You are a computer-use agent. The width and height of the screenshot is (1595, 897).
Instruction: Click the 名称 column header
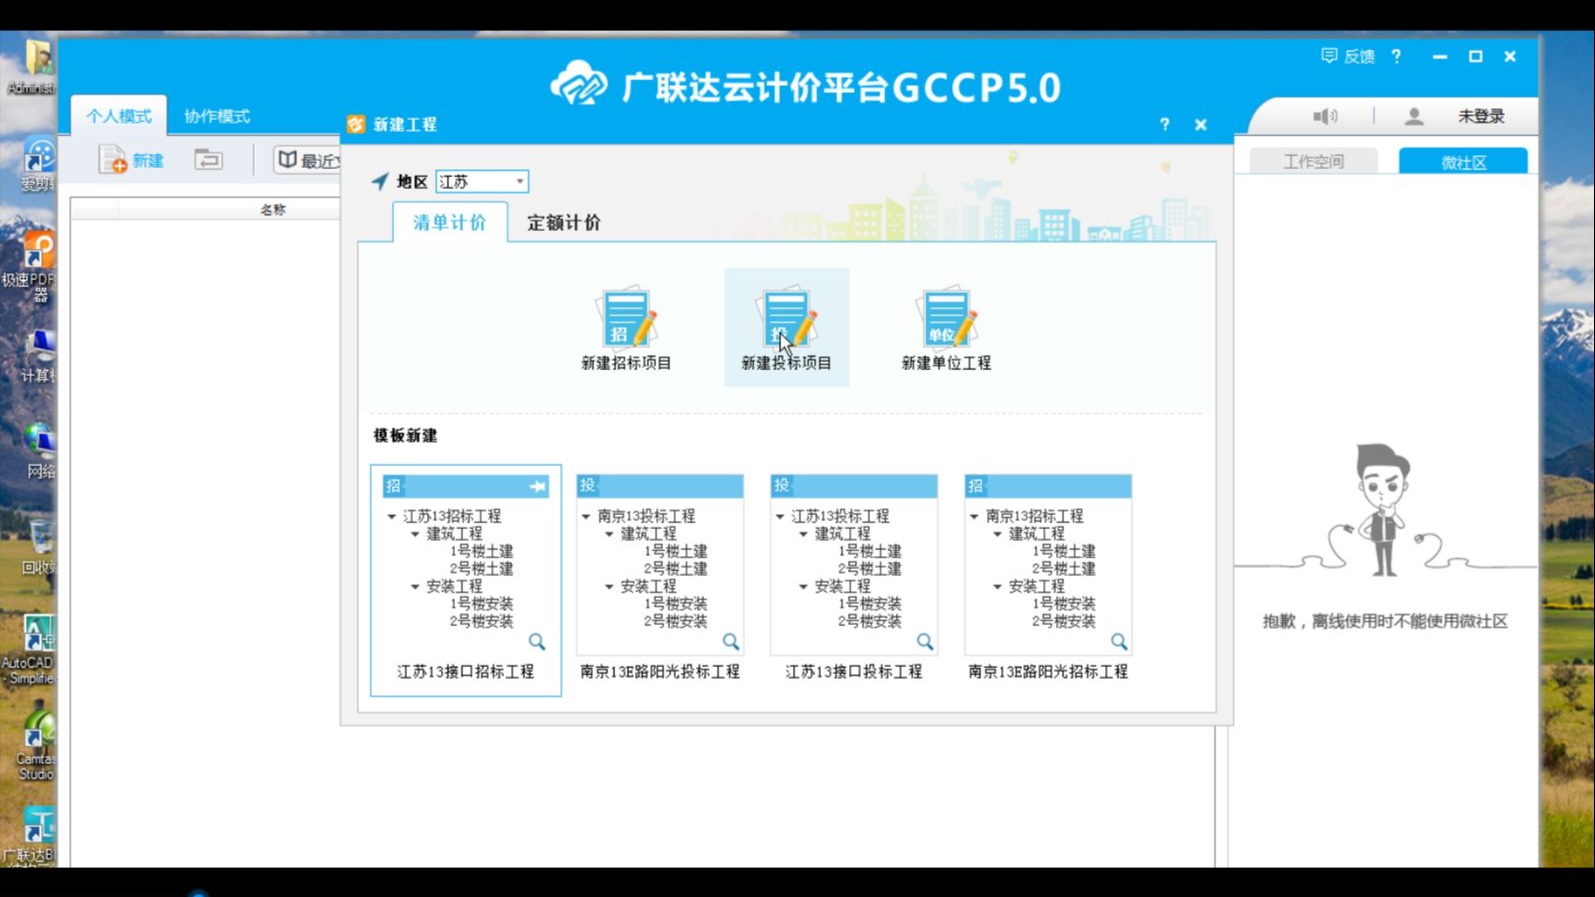tap(273, 210)
